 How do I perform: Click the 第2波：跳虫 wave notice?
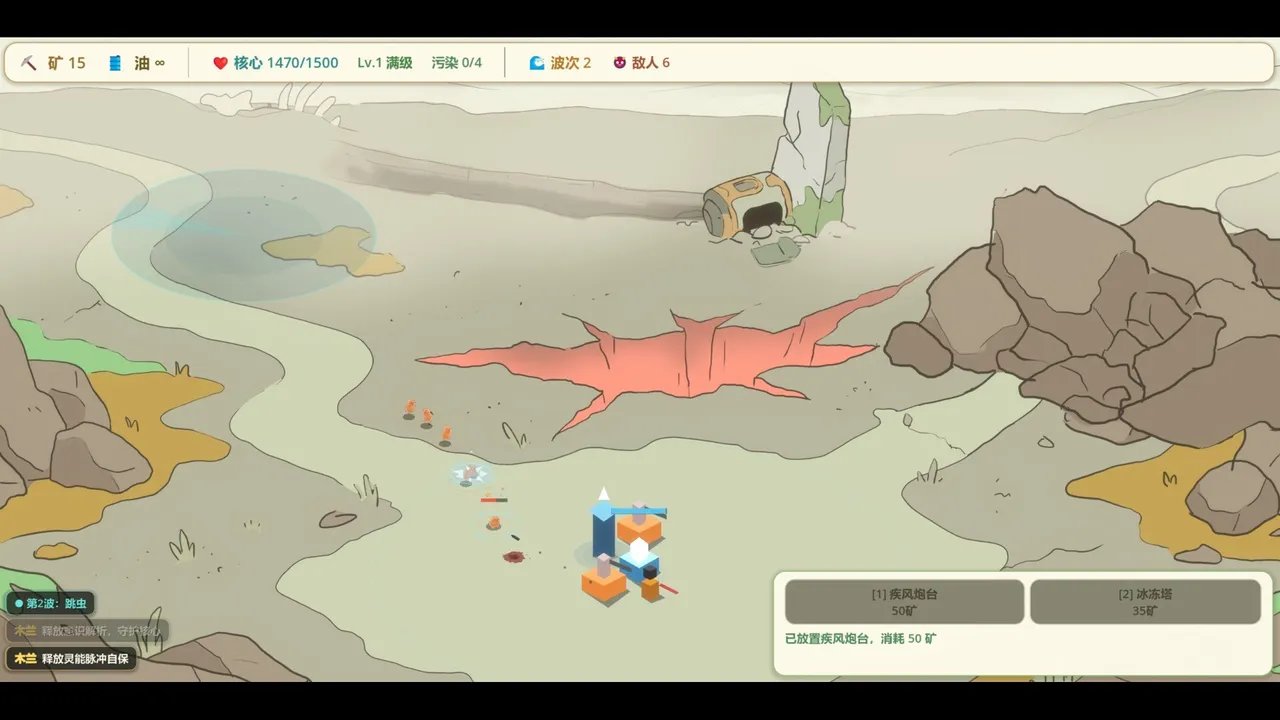(52, 603)
